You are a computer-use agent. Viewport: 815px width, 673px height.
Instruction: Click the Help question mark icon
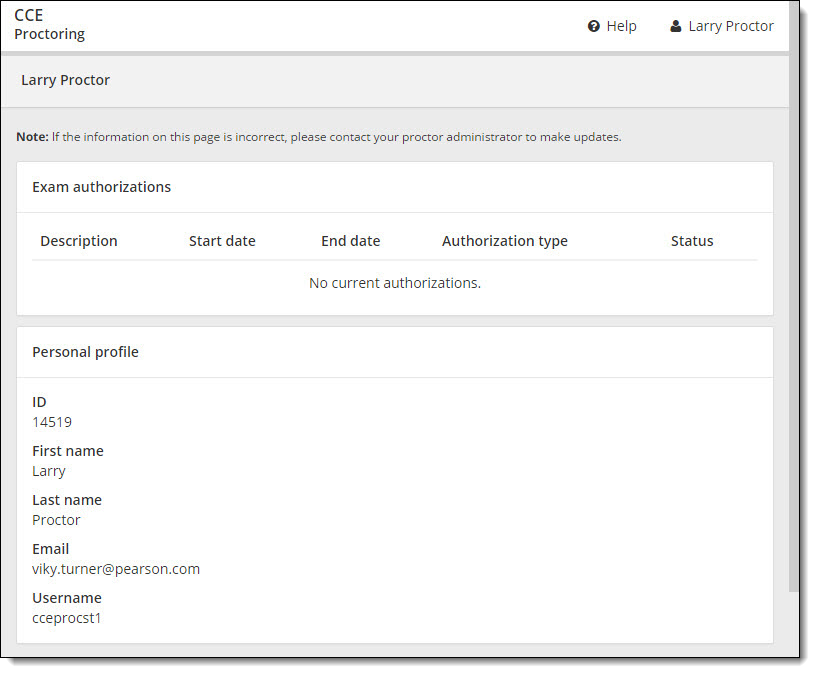593,26
